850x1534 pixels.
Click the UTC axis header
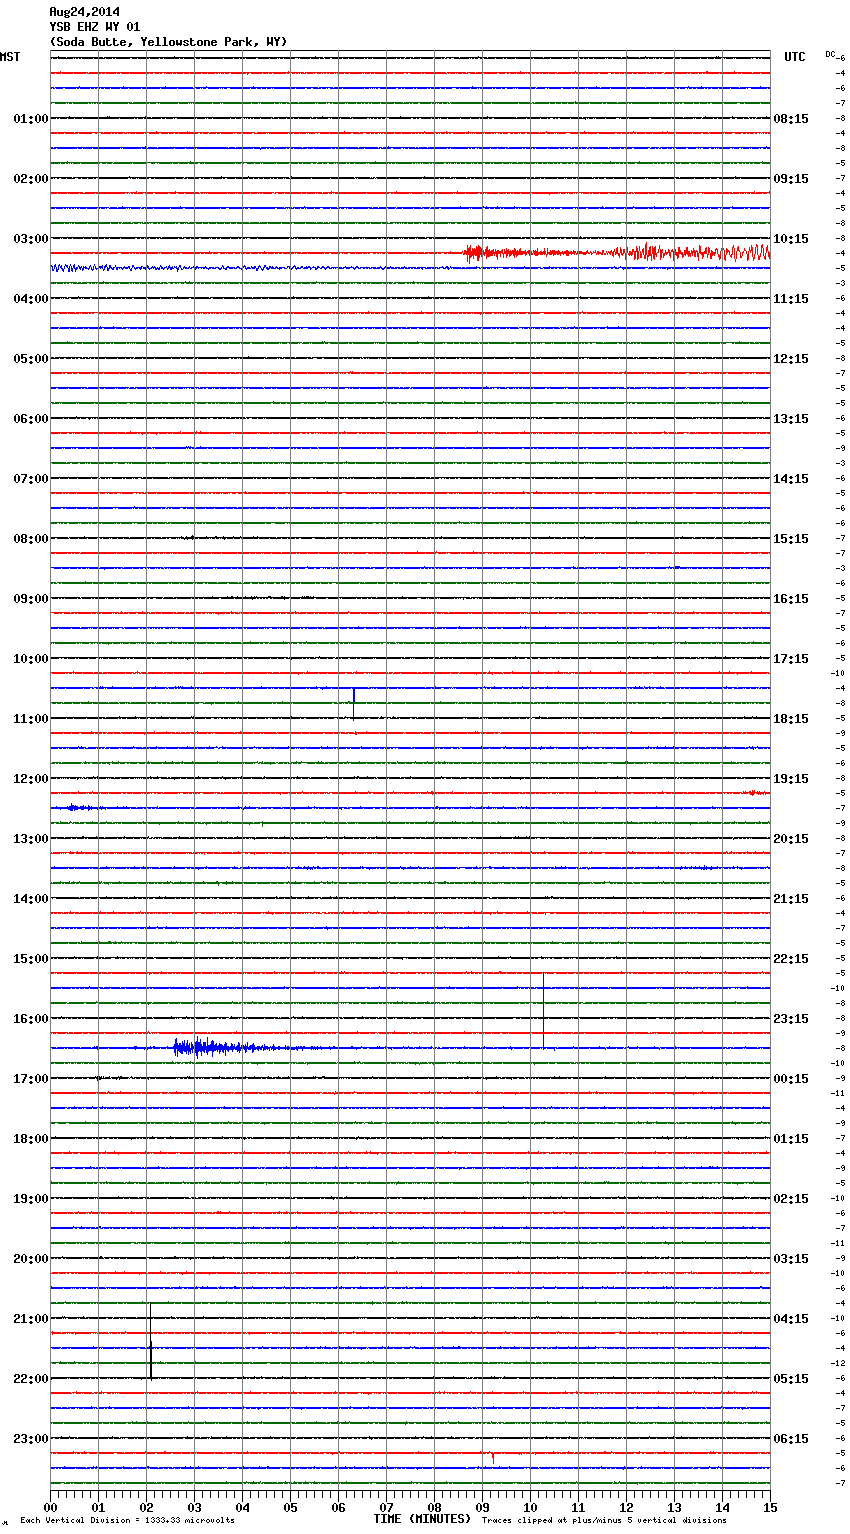click(795, 57)
